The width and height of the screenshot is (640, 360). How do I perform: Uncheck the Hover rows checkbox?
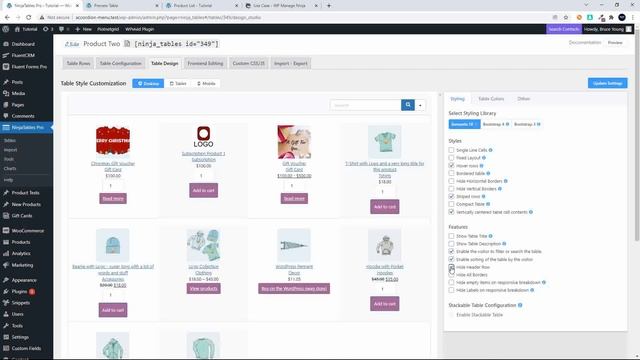coord(451,165)
